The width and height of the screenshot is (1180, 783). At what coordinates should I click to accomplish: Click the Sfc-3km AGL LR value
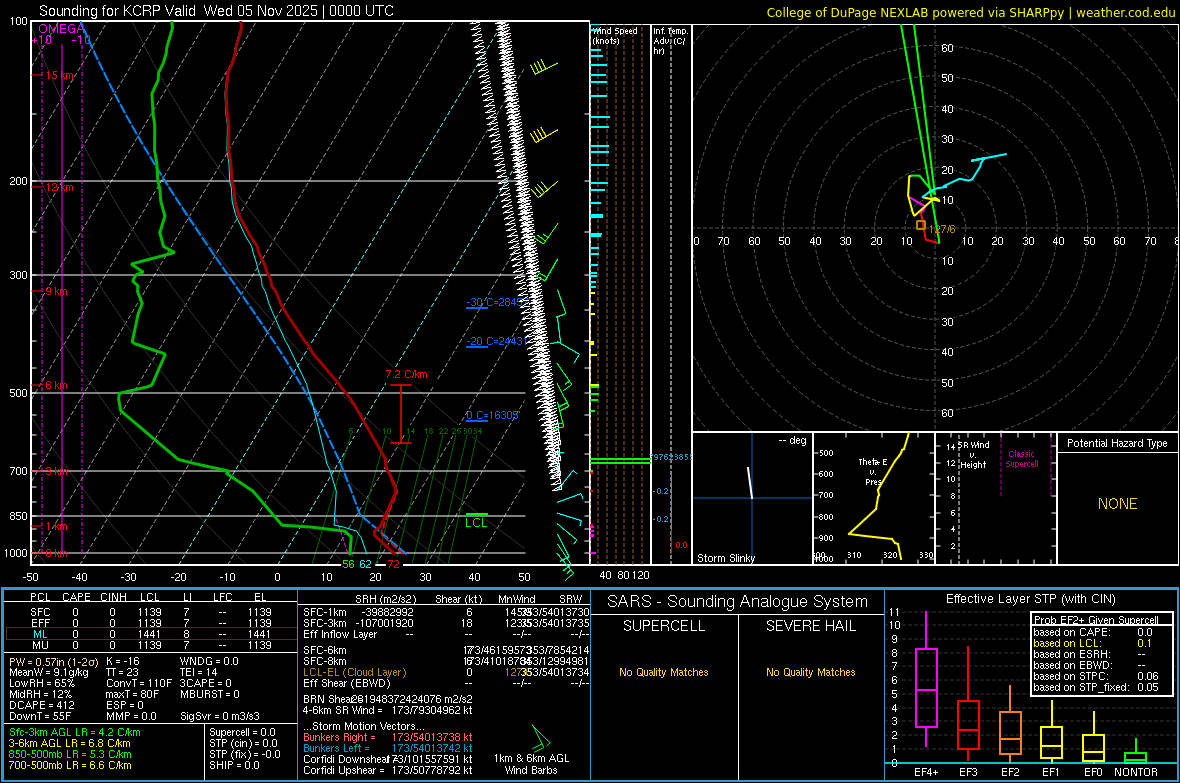point(75,732)
